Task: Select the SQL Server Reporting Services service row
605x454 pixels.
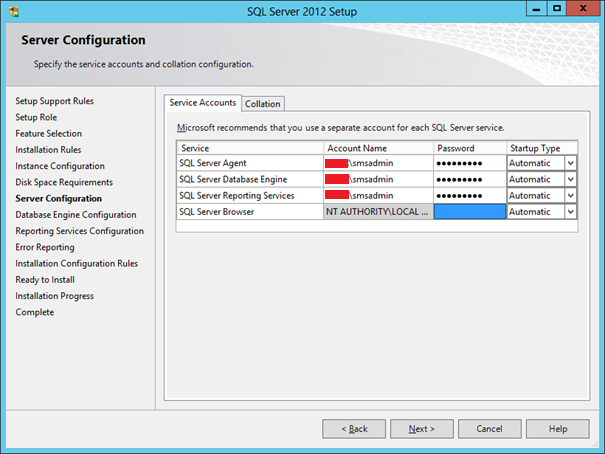Action: coord(250,196)
